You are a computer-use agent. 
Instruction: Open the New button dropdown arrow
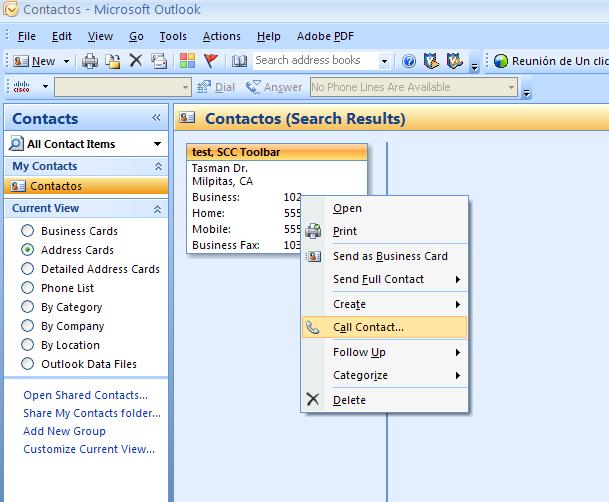click(66, 61)
